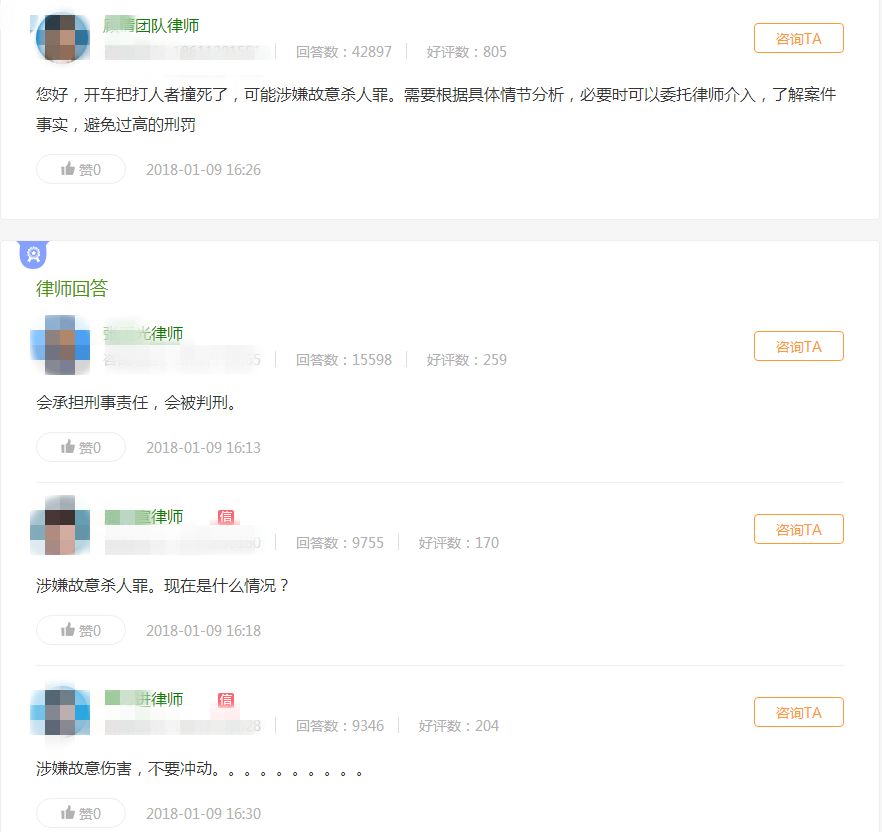The width and height of the screenshot is (882, 832).
Task: Open avatar of lawyer with 259 good reviews
Action: pyautogui.click(x=61, y=345)
